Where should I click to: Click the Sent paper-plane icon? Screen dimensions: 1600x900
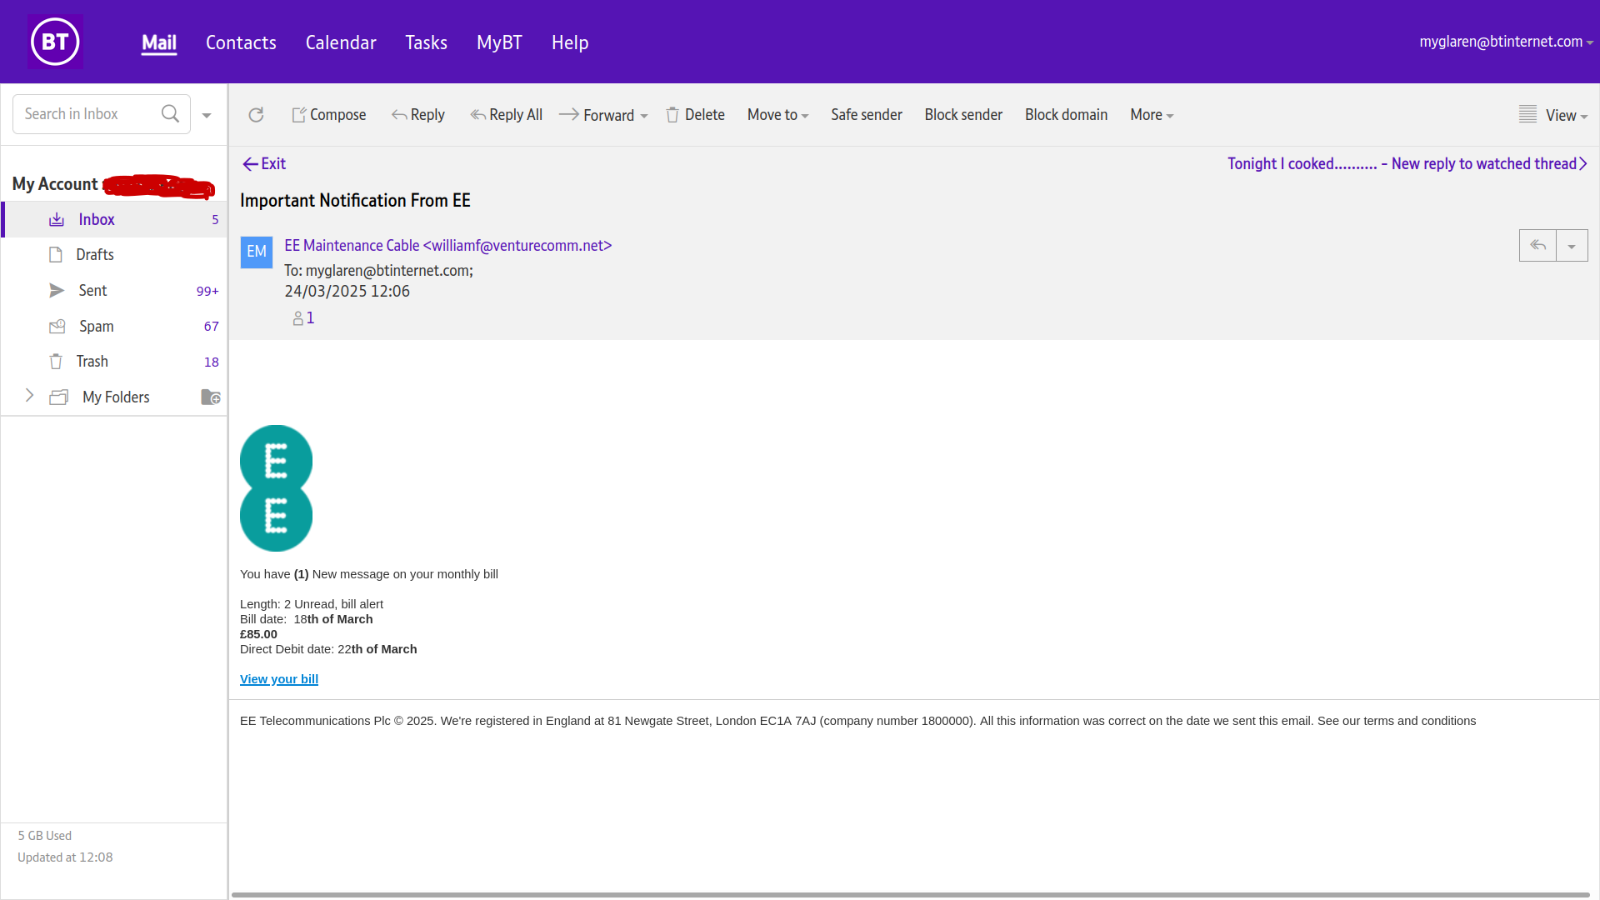point(57,291)
